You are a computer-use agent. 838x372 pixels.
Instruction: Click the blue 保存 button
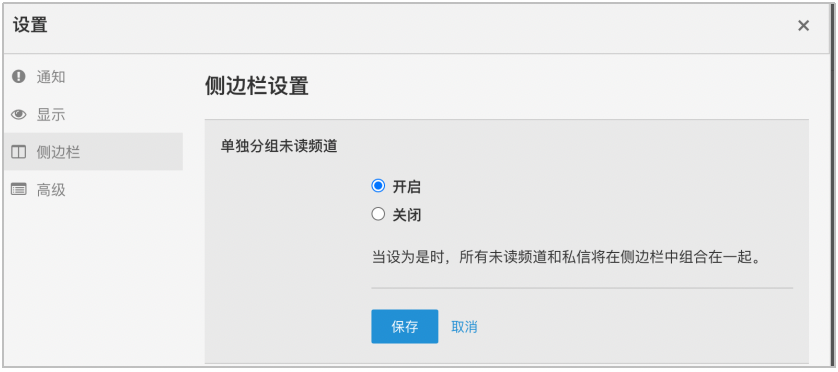405,327
